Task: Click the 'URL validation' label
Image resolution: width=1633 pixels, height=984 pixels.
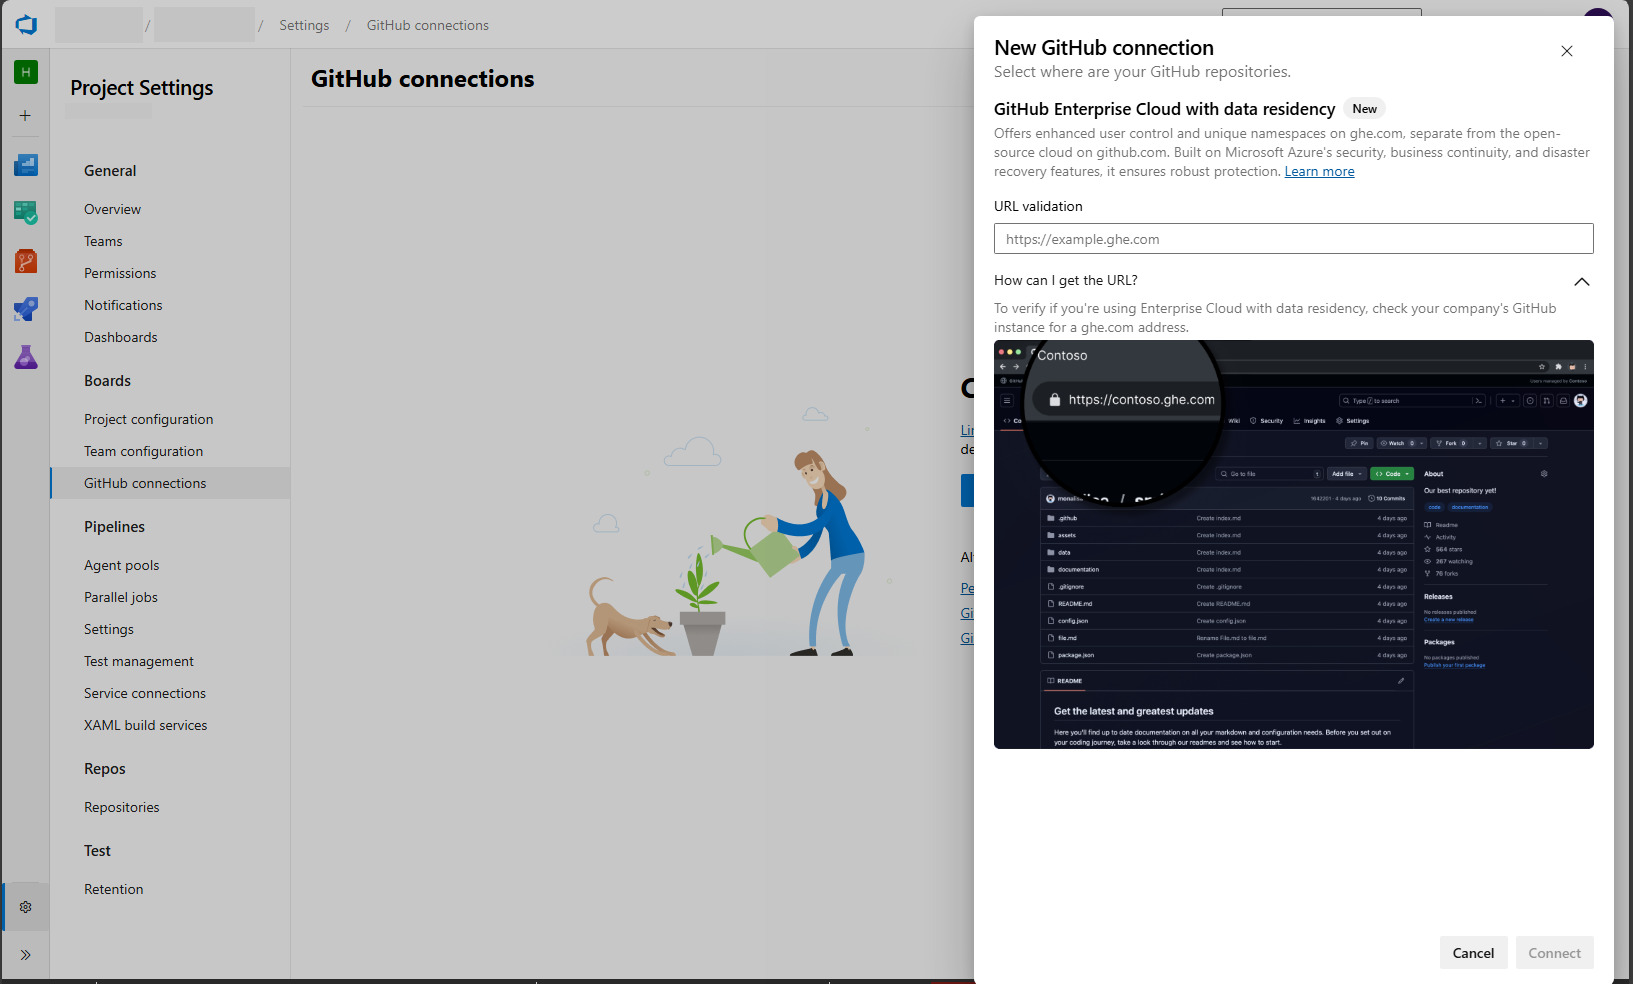Action: pos(1038,206)
